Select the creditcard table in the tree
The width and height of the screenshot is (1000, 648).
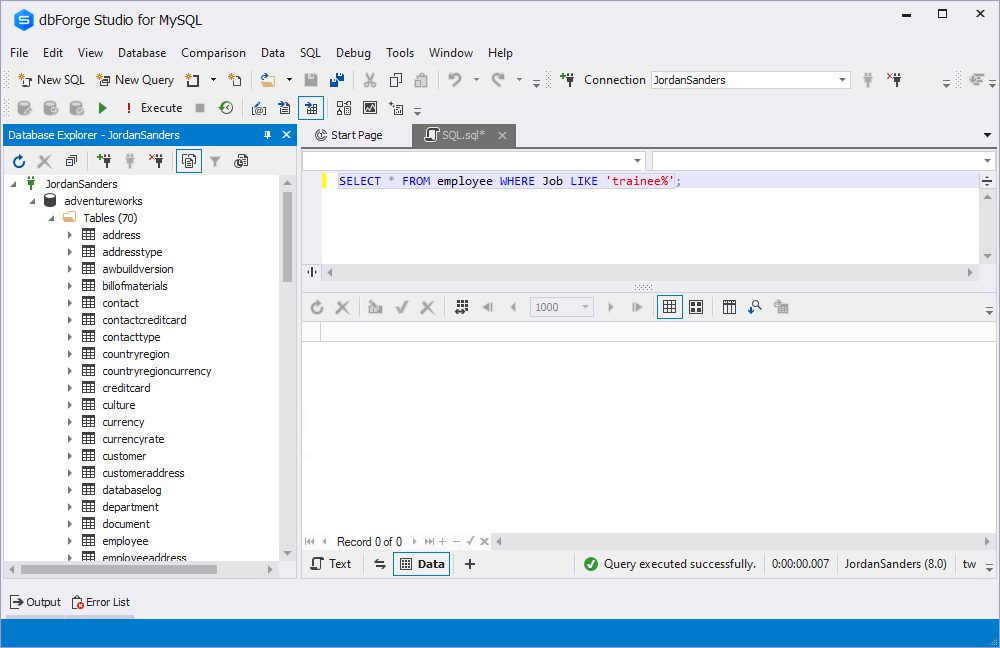[126, 388]
